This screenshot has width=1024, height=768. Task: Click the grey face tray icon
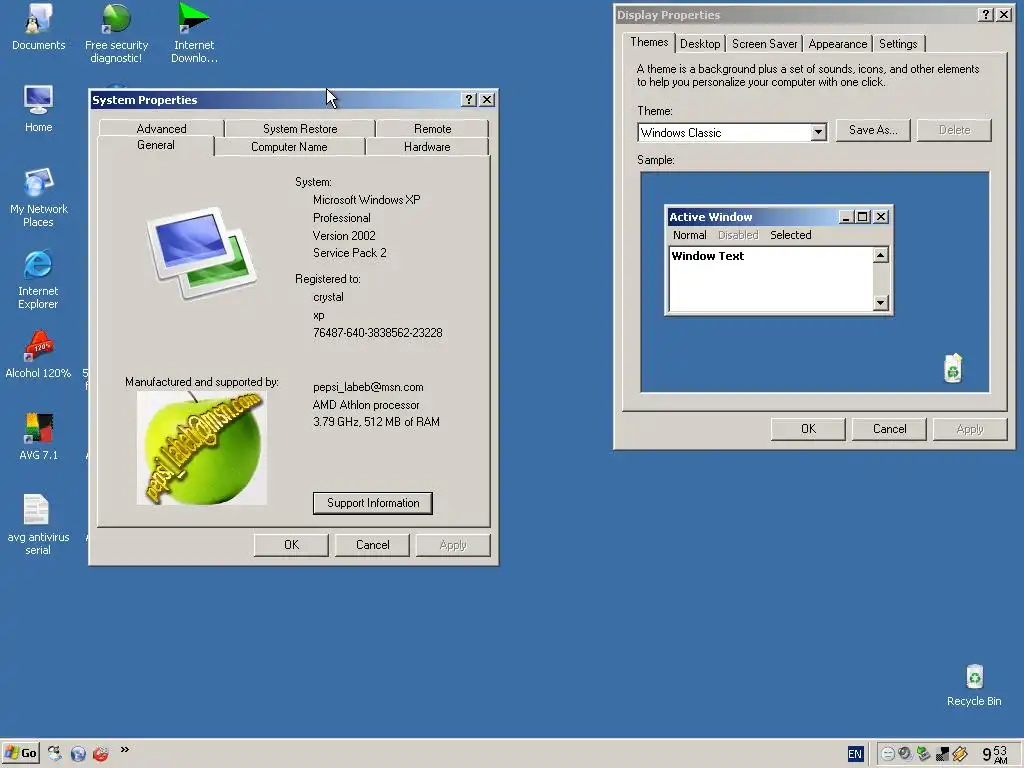point(888,754)
